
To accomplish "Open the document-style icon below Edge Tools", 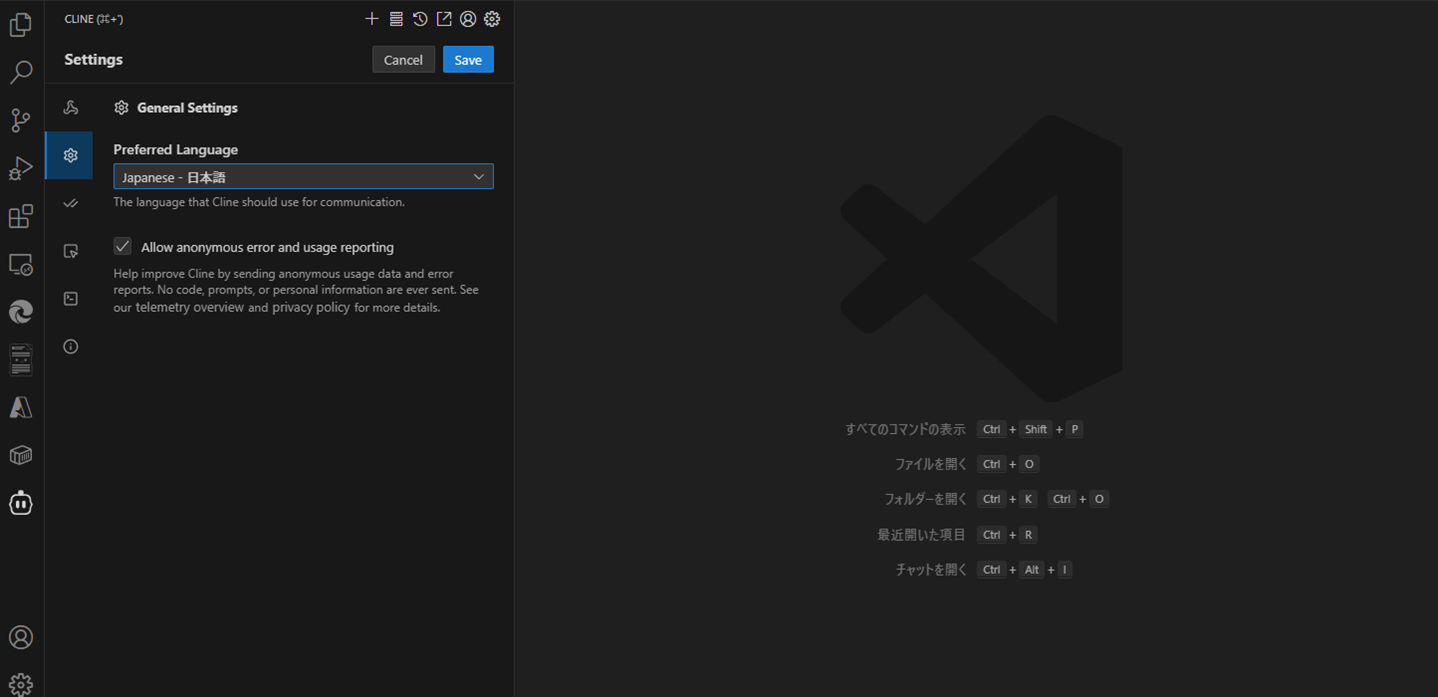I will click(x=20, y=360).
